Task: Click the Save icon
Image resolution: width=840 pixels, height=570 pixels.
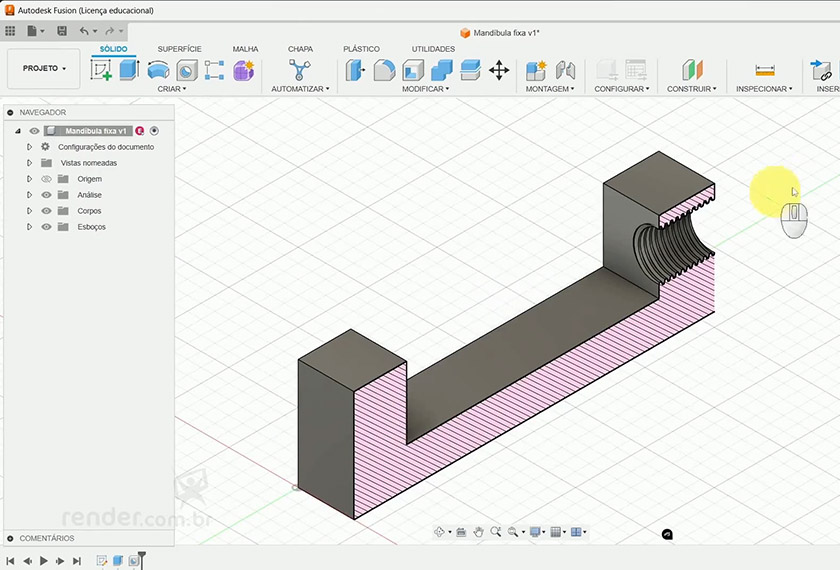Action: (x=62, y=31)
